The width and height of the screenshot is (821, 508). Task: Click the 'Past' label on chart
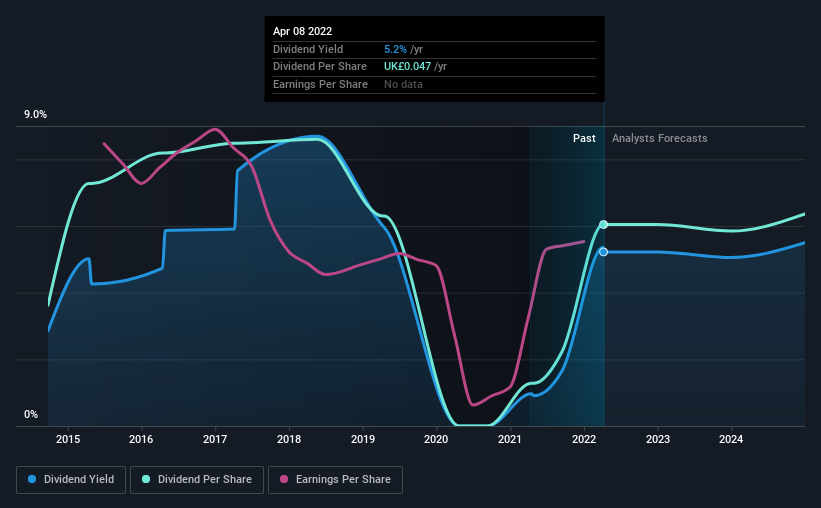584,138
